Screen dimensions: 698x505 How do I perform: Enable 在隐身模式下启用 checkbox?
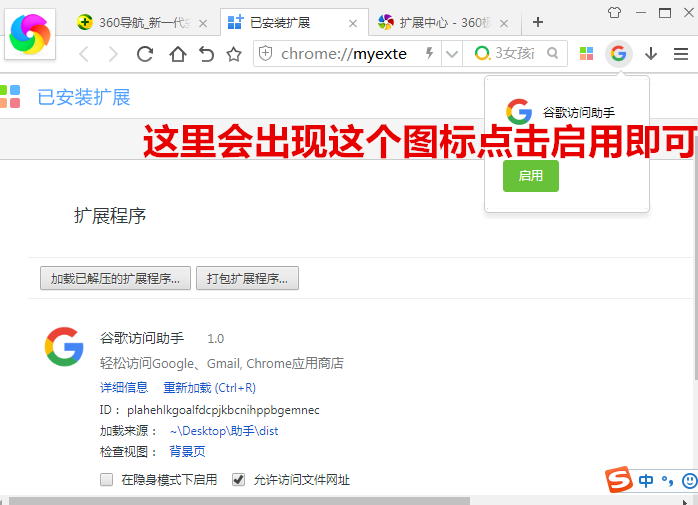click(x=106, y=480)
